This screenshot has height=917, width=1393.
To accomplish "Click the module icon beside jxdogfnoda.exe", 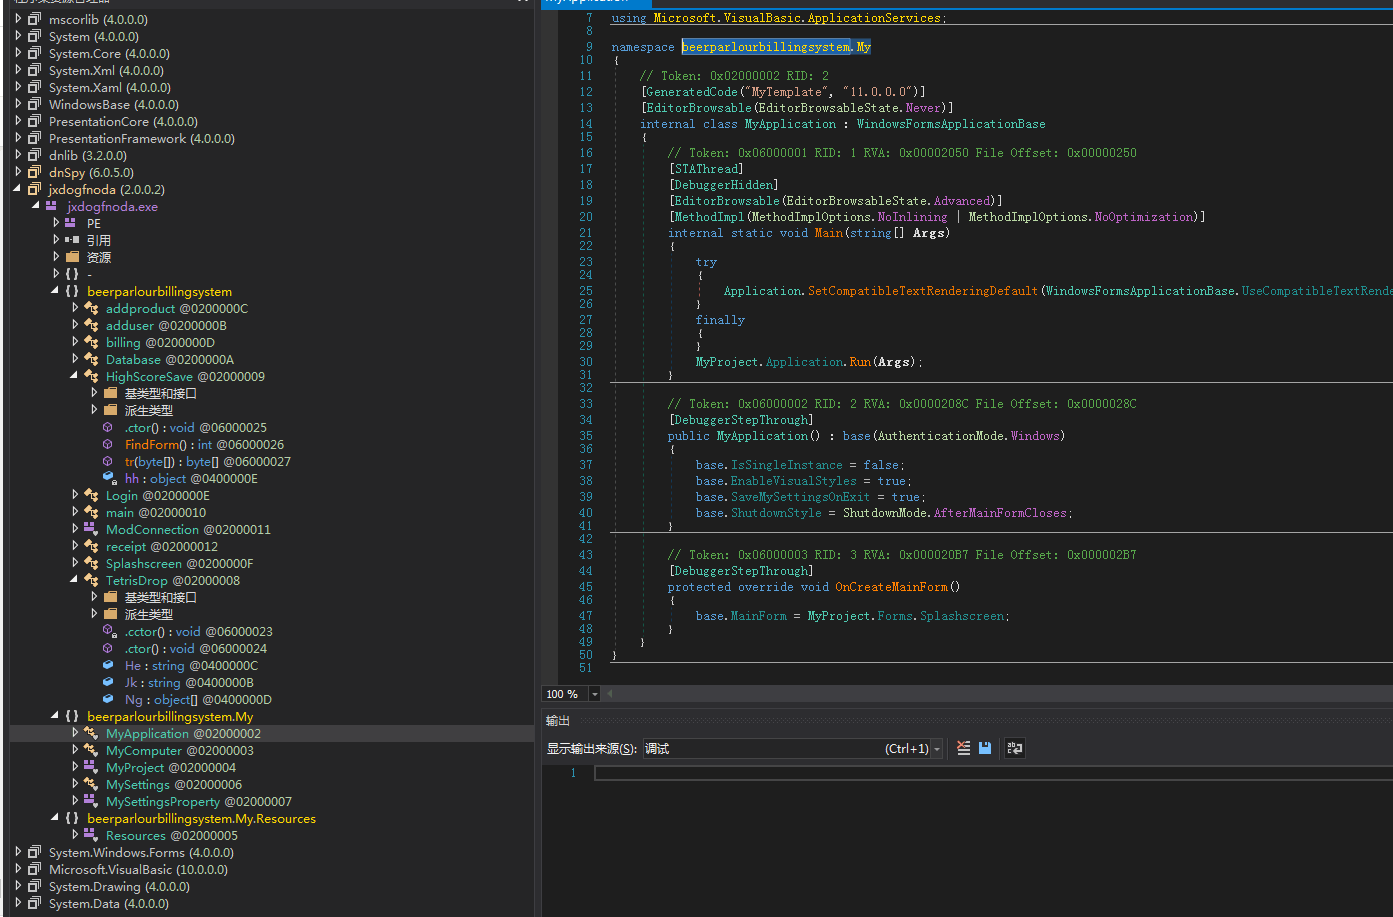I will pos(52,206).
